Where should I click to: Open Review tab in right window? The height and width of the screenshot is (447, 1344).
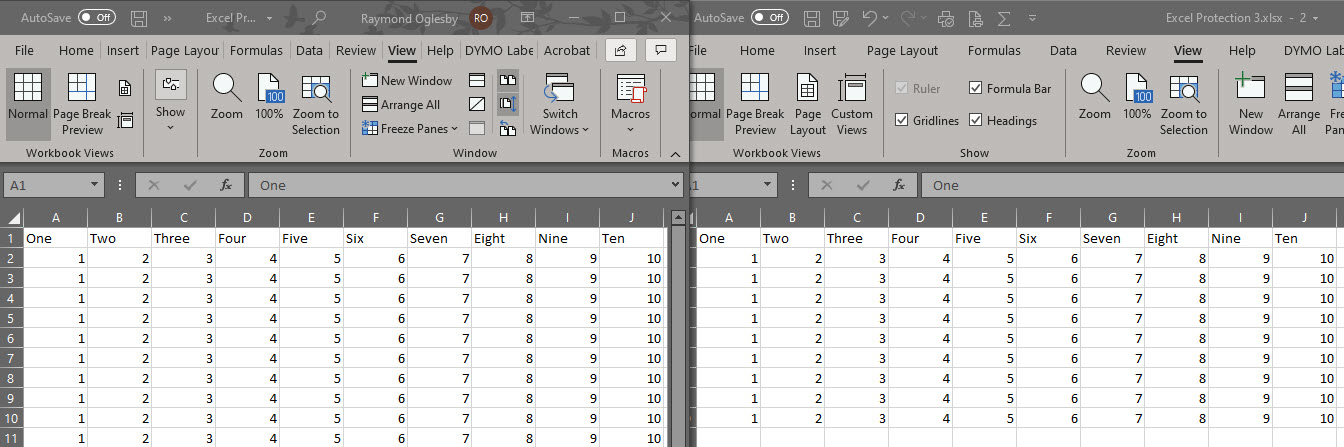(1126, 50)
